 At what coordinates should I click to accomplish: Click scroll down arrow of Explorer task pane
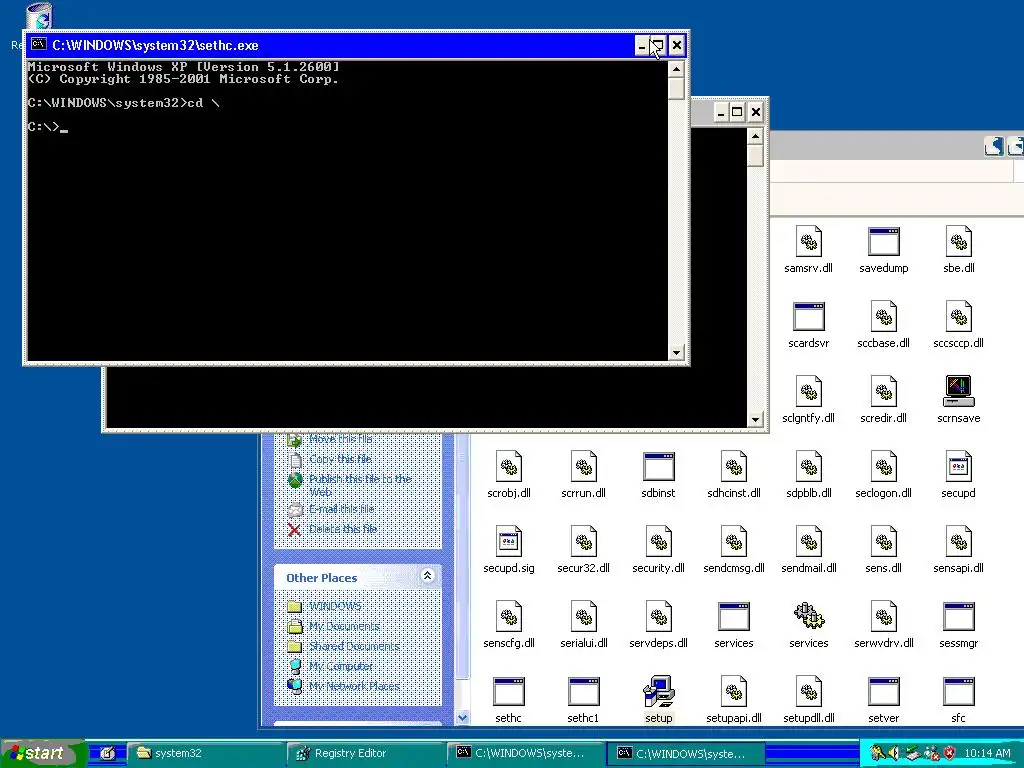[462, 717]
